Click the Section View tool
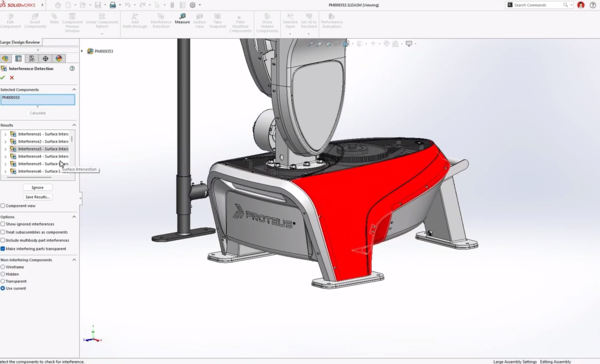The image size is (600, 364). coord(199,21)
